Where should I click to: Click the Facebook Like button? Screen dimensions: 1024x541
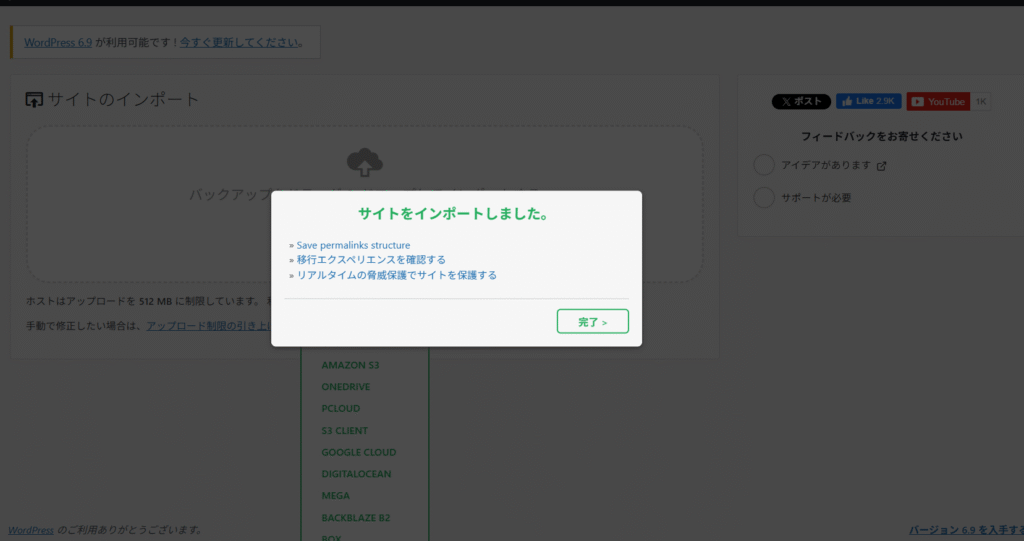868,101
